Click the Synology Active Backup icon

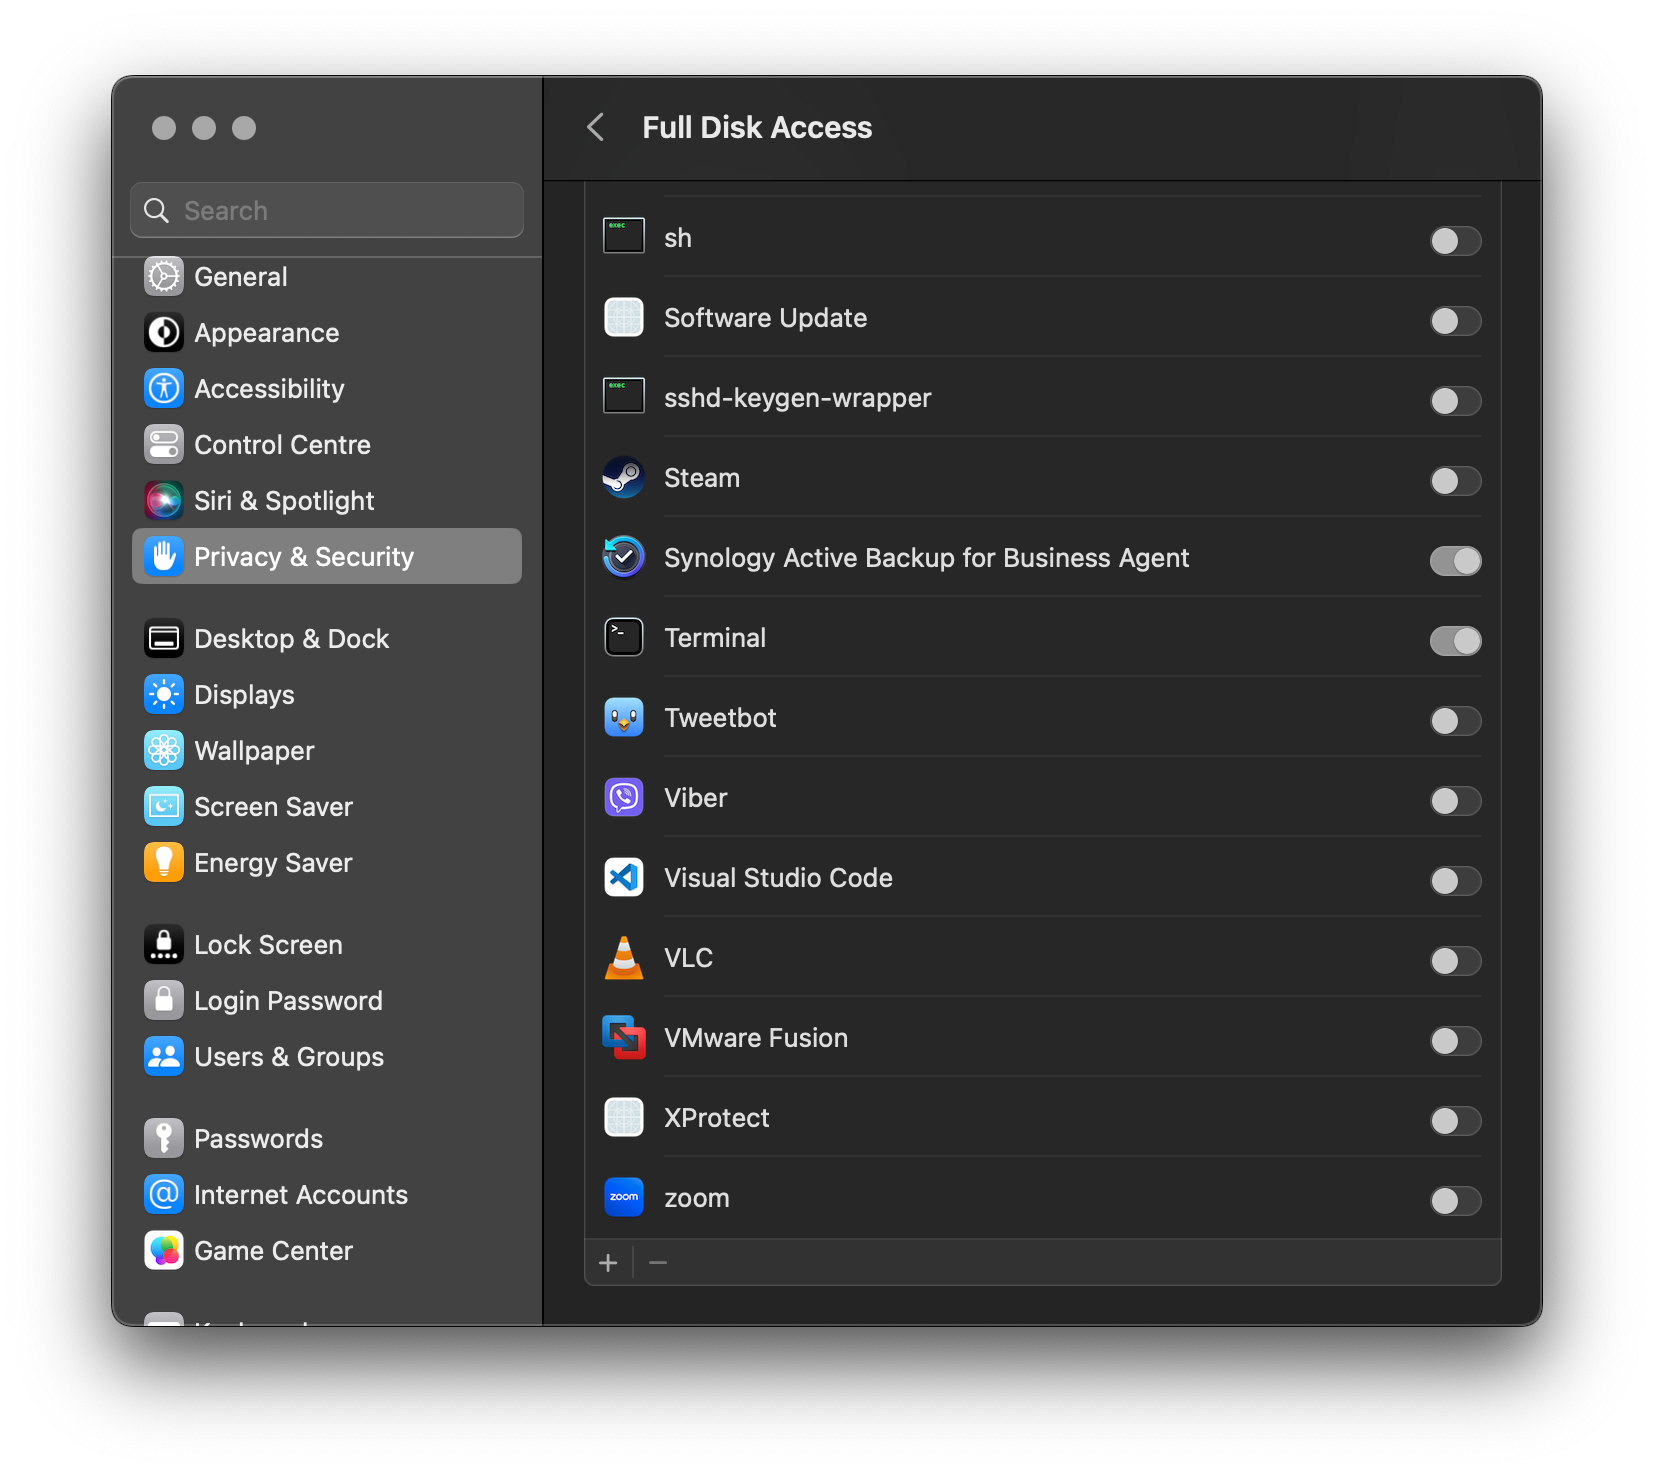tap(624, 558)
